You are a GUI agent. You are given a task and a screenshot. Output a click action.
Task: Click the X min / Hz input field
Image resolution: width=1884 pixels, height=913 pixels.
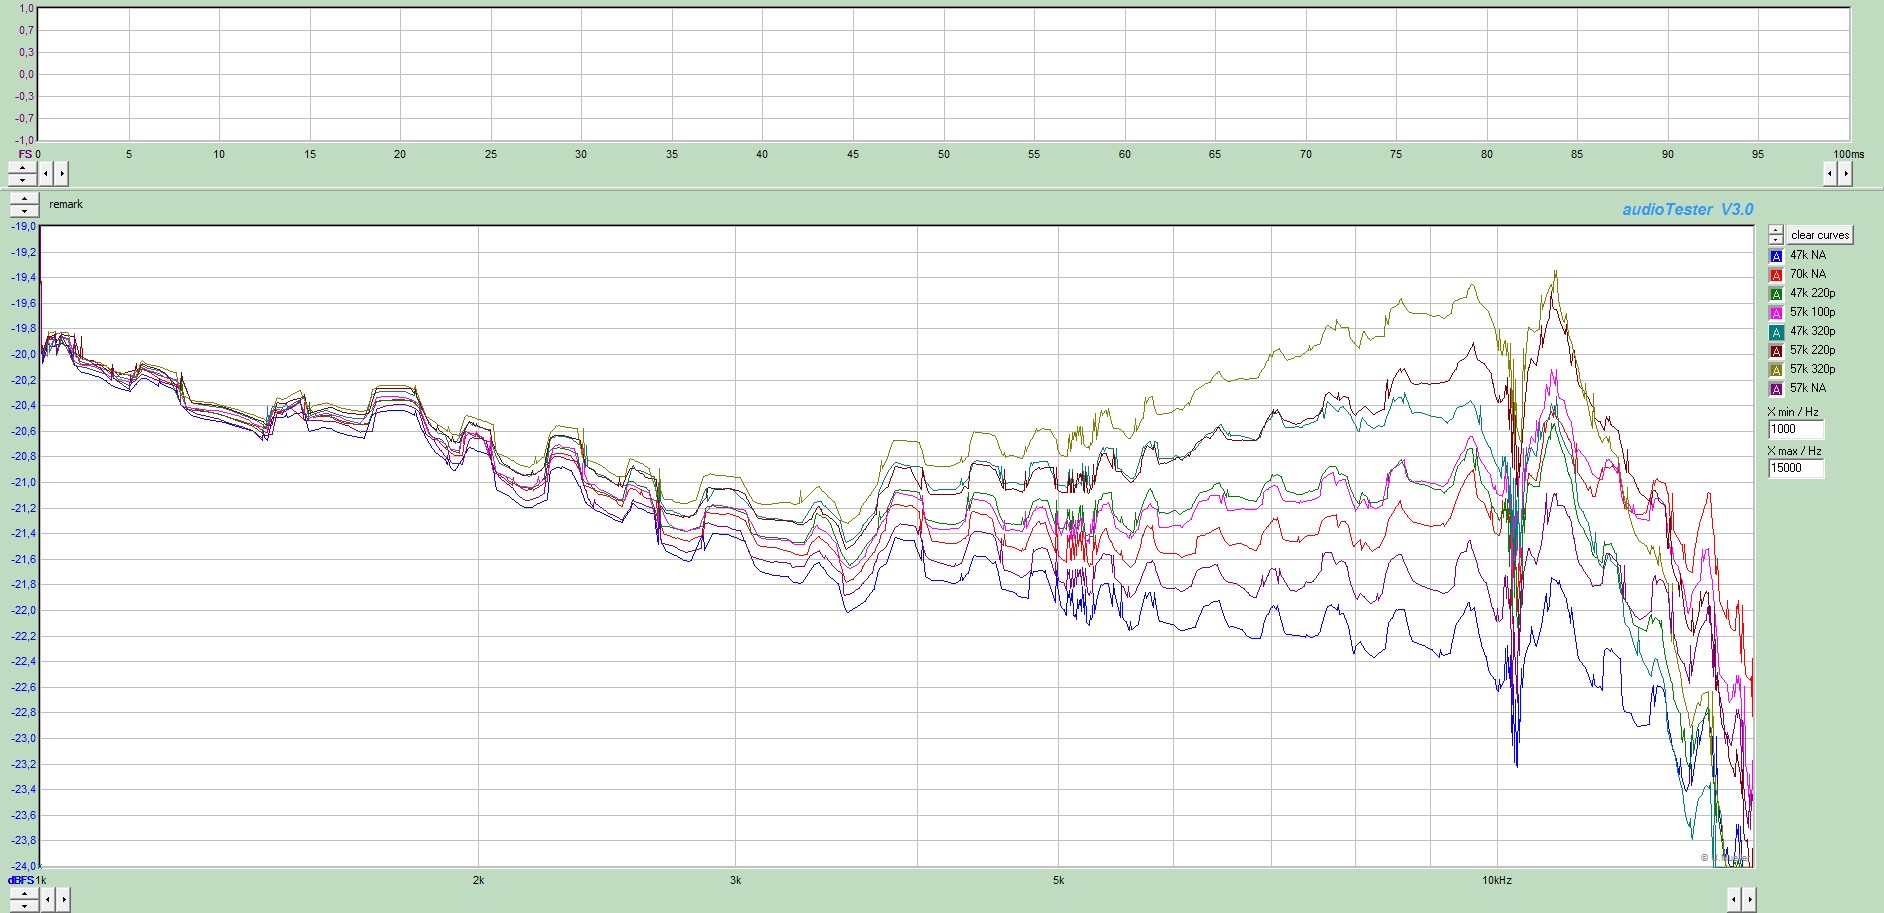(x=1795, y=429)
